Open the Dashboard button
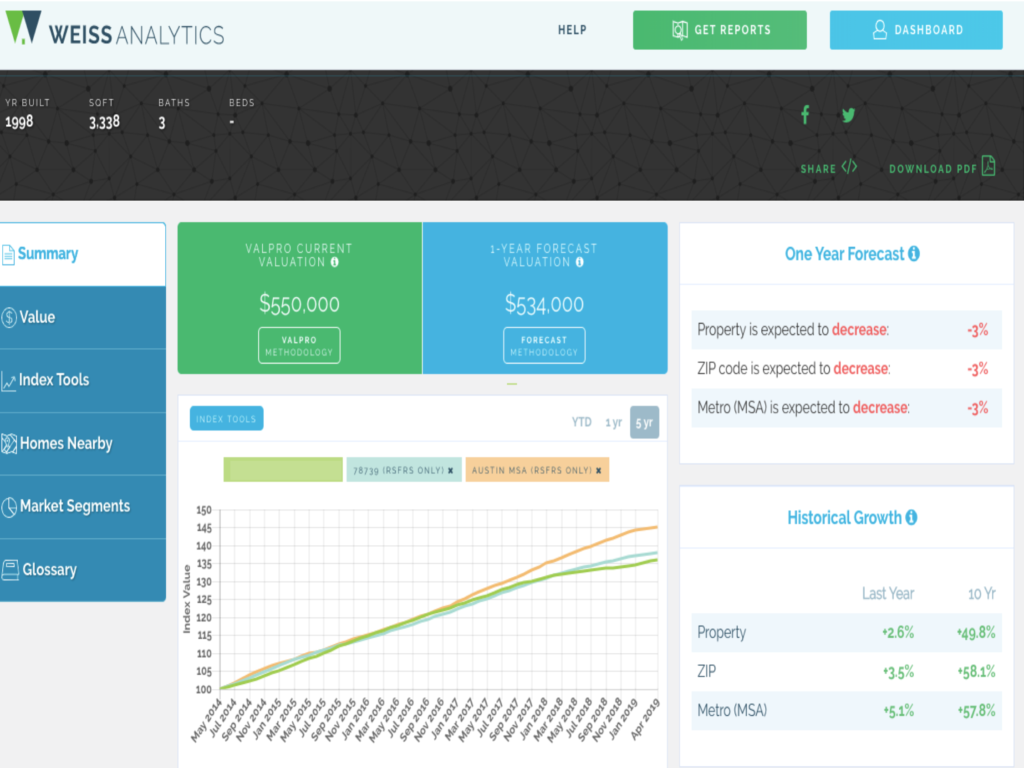The width and height of the screenshot is (1024, 768). pos(915,30)
